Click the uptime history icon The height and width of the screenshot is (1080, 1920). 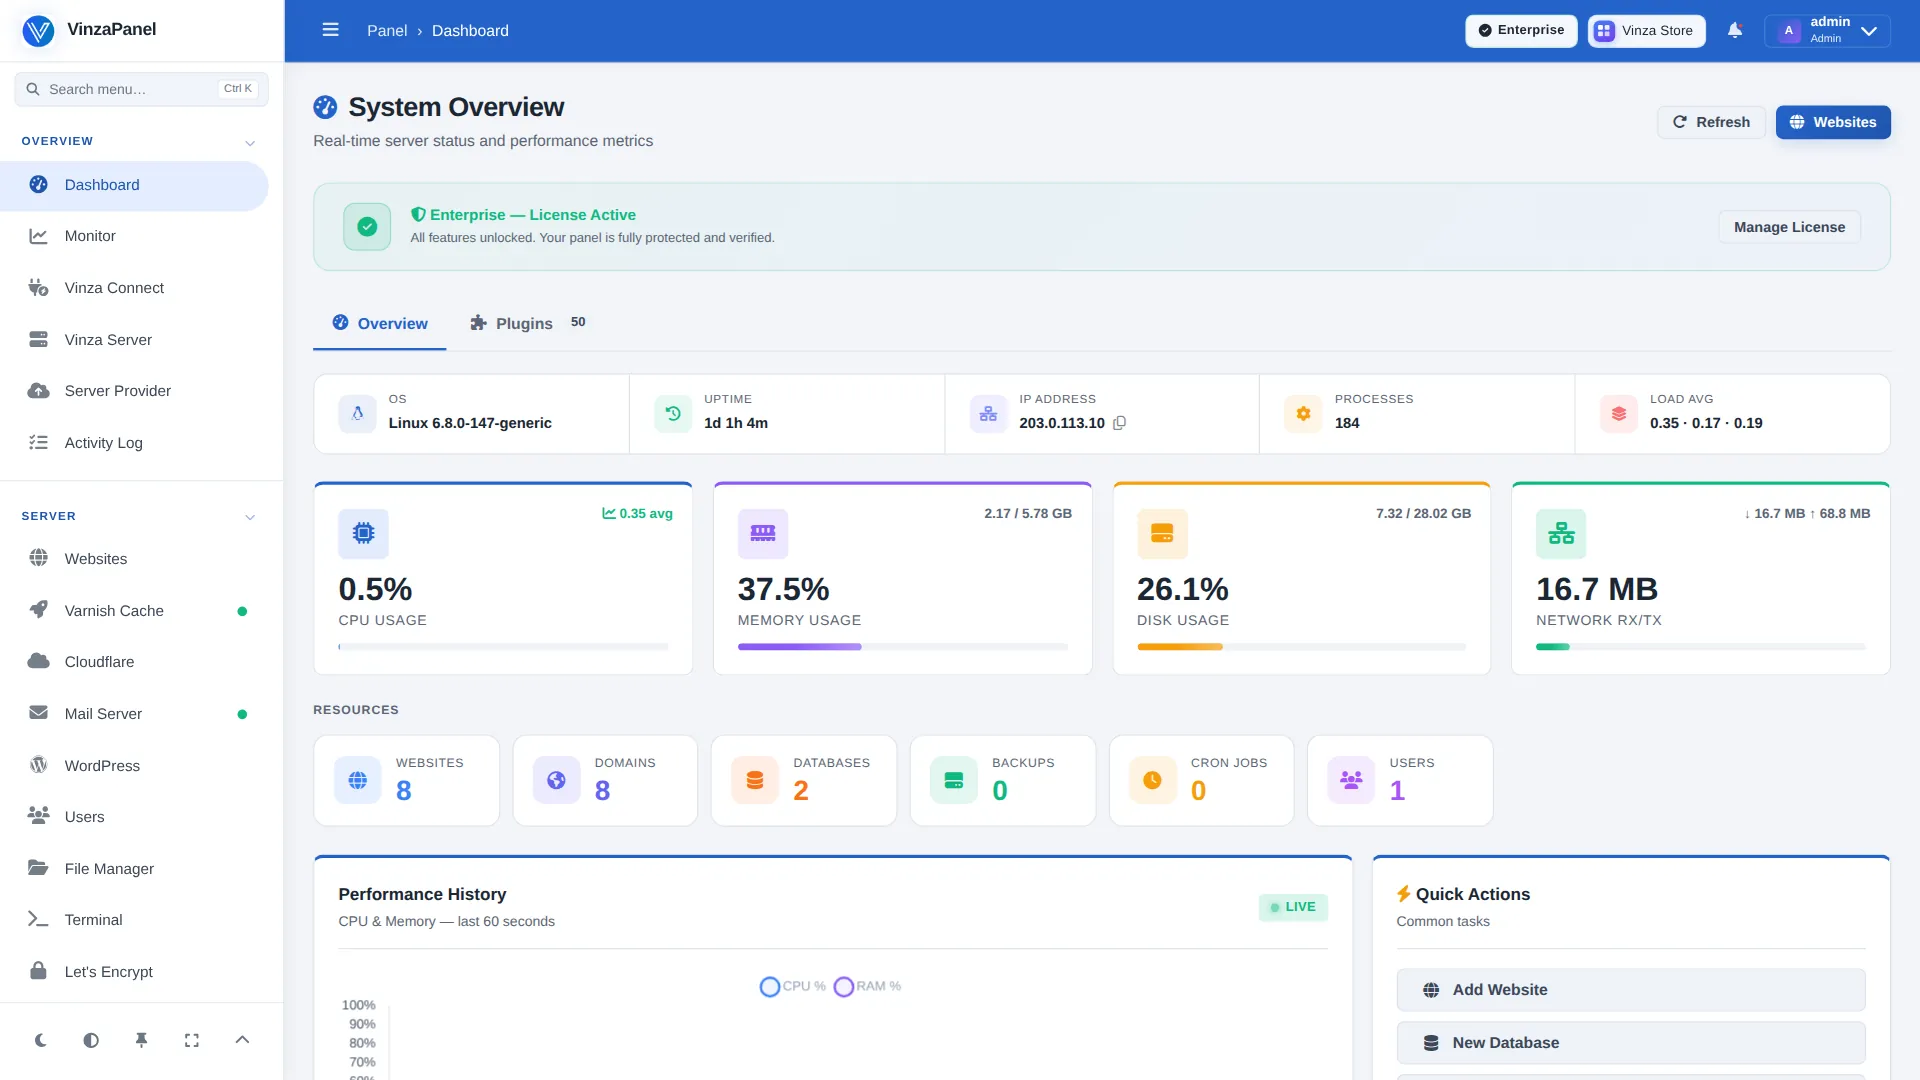pos(673,414)
